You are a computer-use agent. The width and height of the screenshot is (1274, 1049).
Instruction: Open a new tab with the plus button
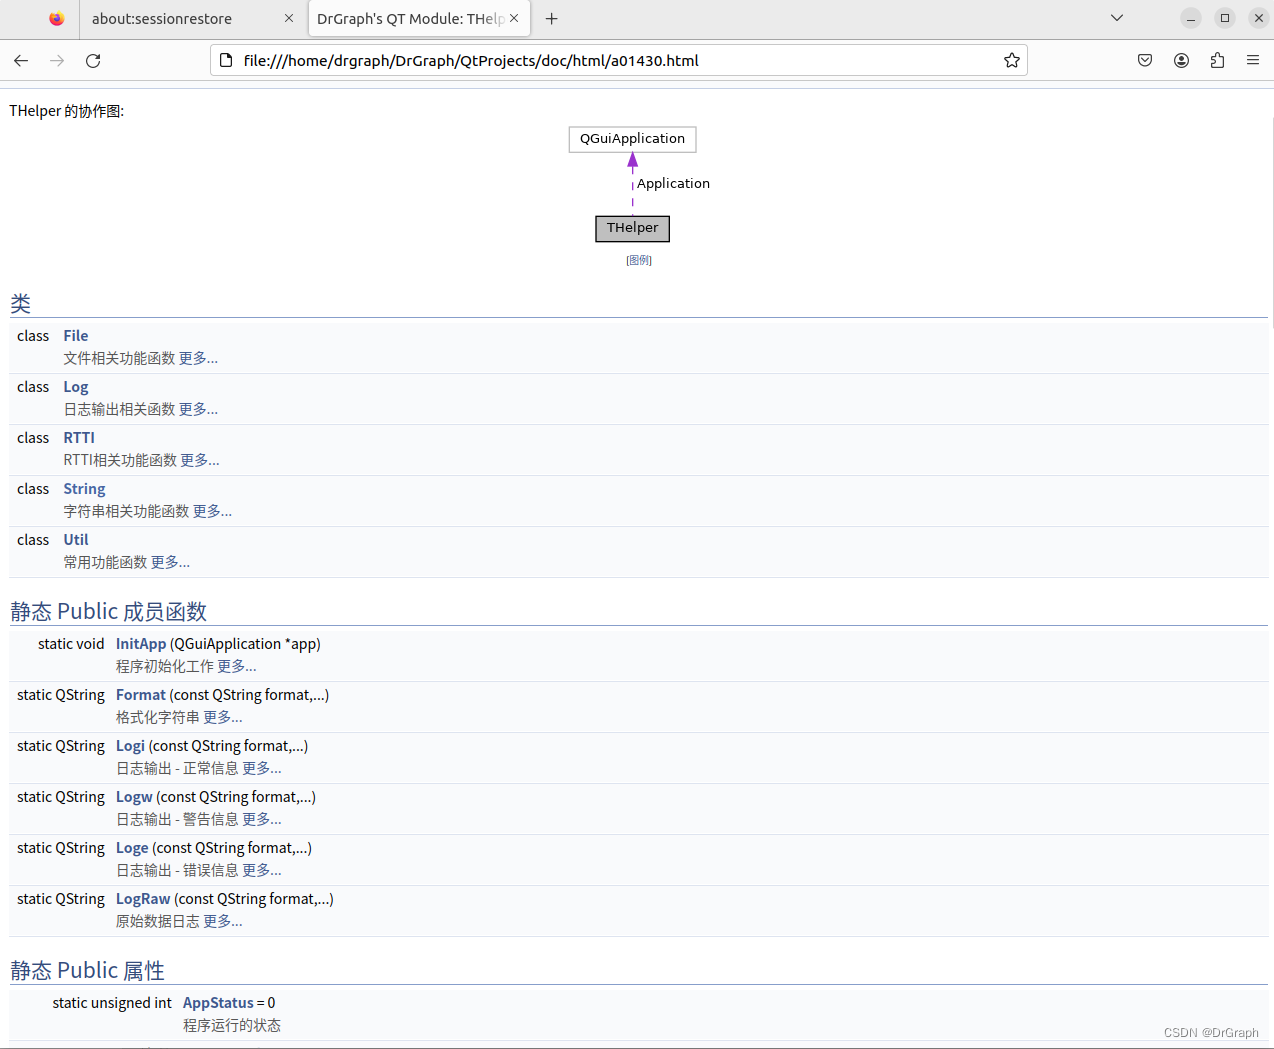point(551,18)
